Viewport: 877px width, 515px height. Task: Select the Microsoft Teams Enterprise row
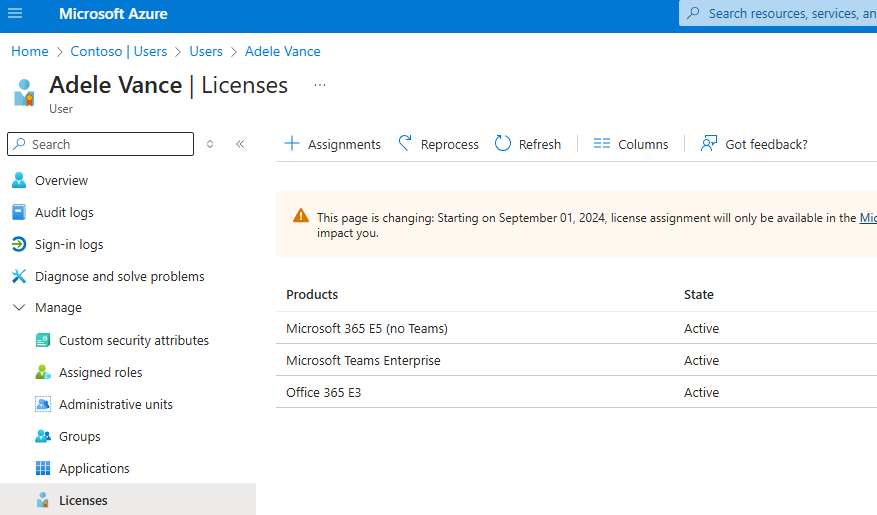click(576, 360)
